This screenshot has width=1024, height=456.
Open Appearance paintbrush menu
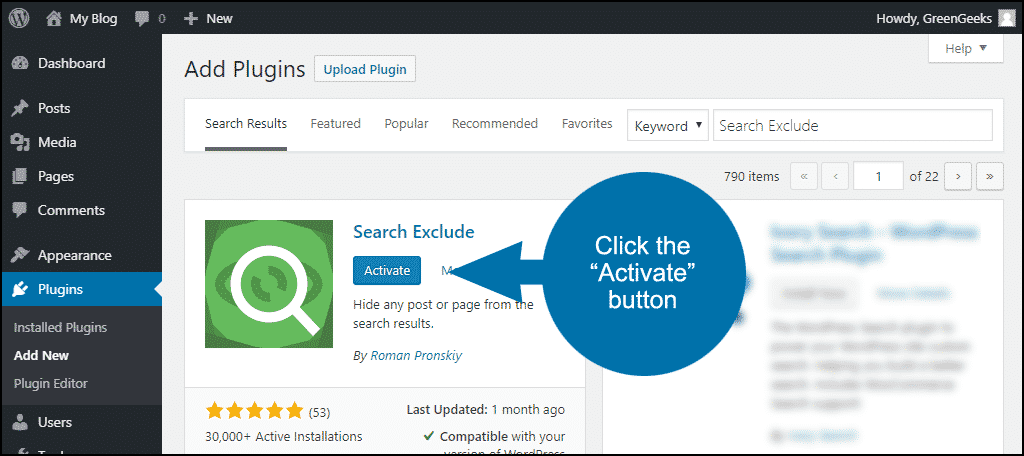point(20,255)
